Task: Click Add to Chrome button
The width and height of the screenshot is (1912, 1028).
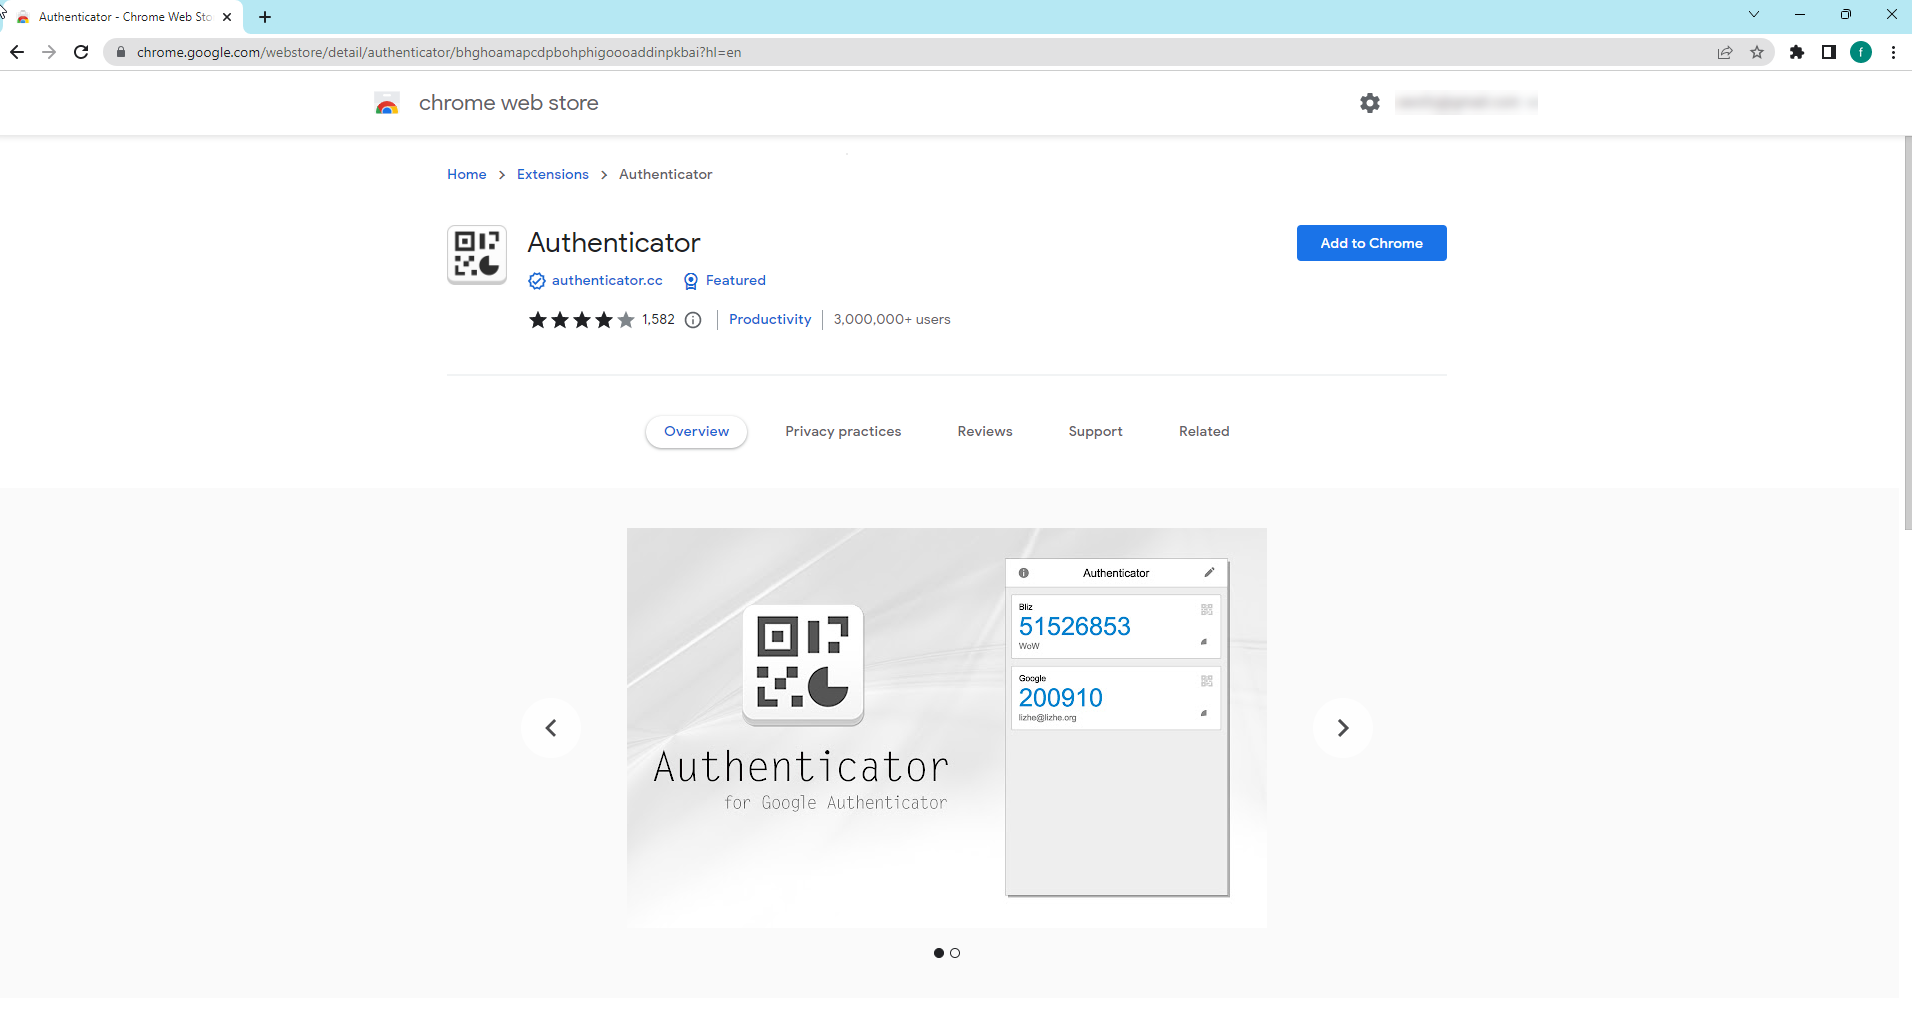Action: pyautogui.click(x=1371, y=243)
